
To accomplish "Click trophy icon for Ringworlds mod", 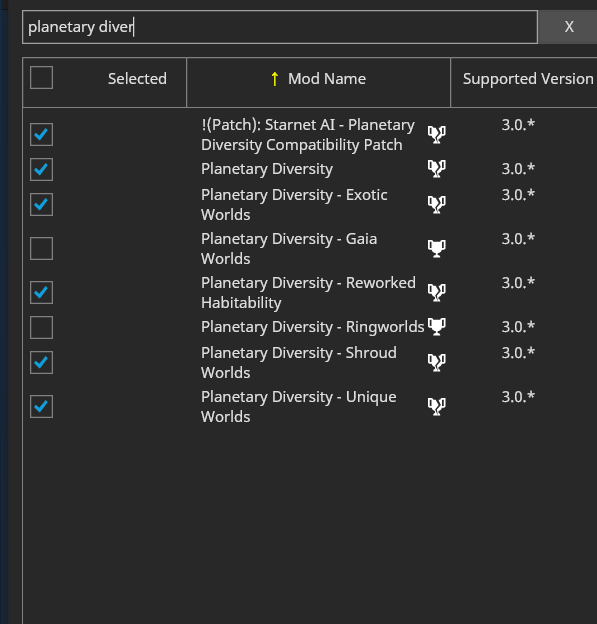I will coord(437,327).
